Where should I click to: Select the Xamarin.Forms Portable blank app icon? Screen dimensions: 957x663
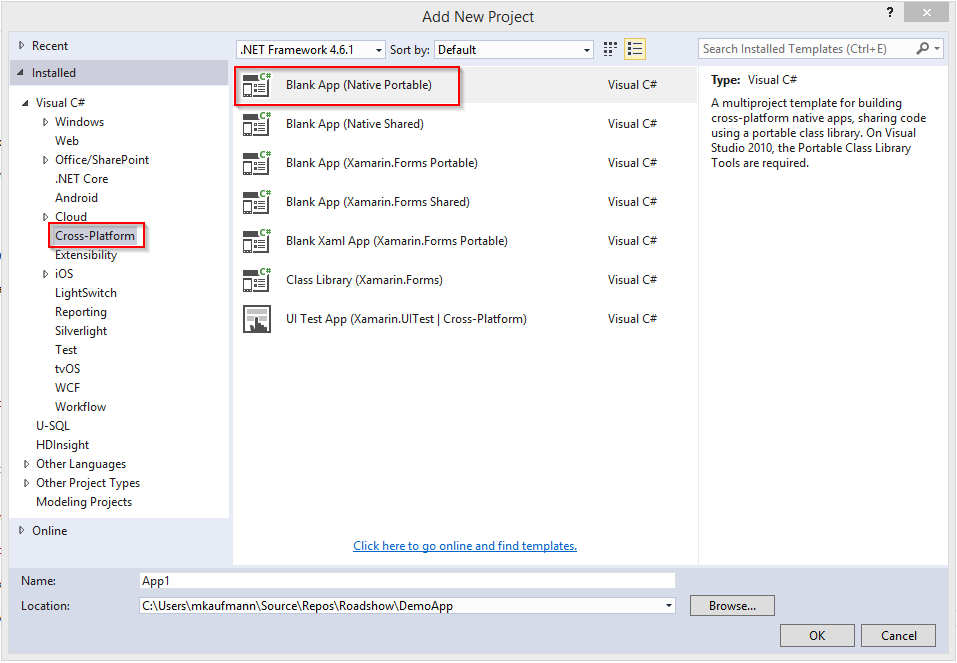click(x=257, y=163)
